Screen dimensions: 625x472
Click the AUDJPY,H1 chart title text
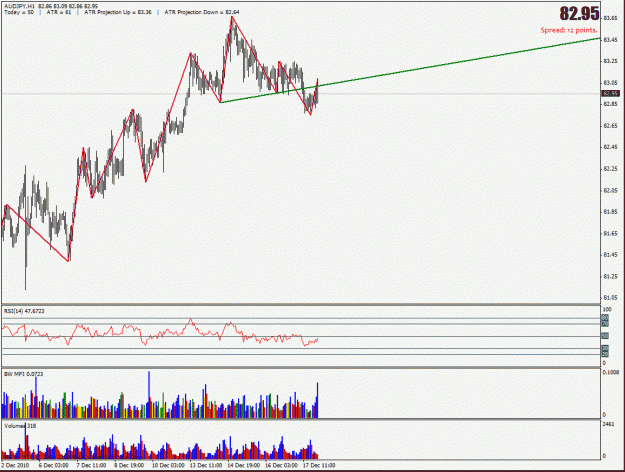coord(19,6)
